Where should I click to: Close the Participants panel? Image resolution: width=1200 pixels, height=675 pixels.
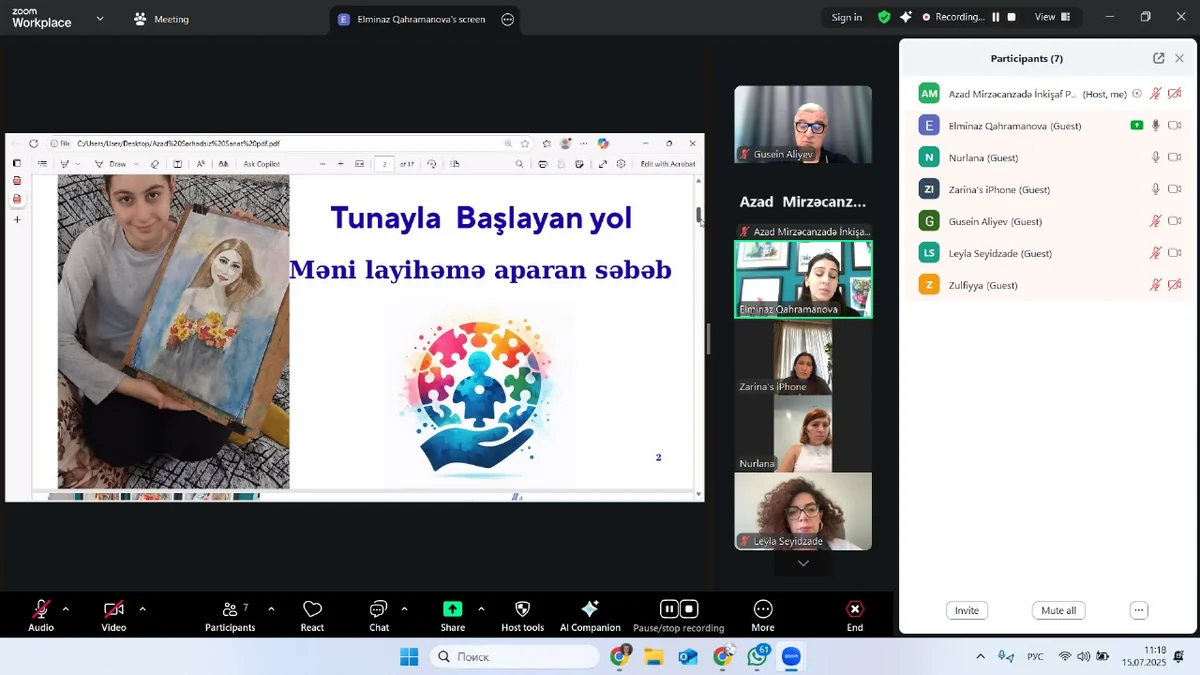tap(1179, 58)
